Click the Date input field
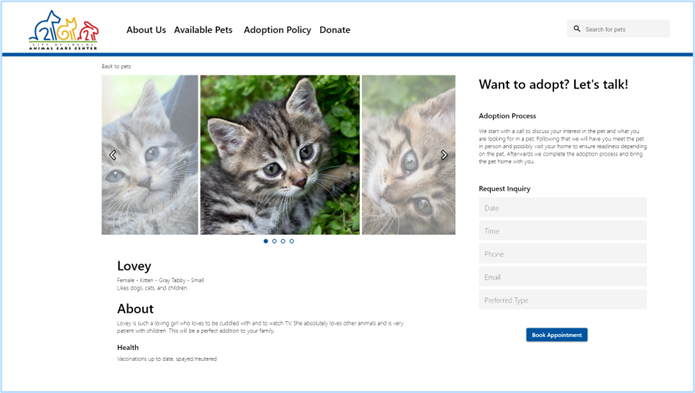The height and width of the screenshot is (393, 695). tap(562, 208)
